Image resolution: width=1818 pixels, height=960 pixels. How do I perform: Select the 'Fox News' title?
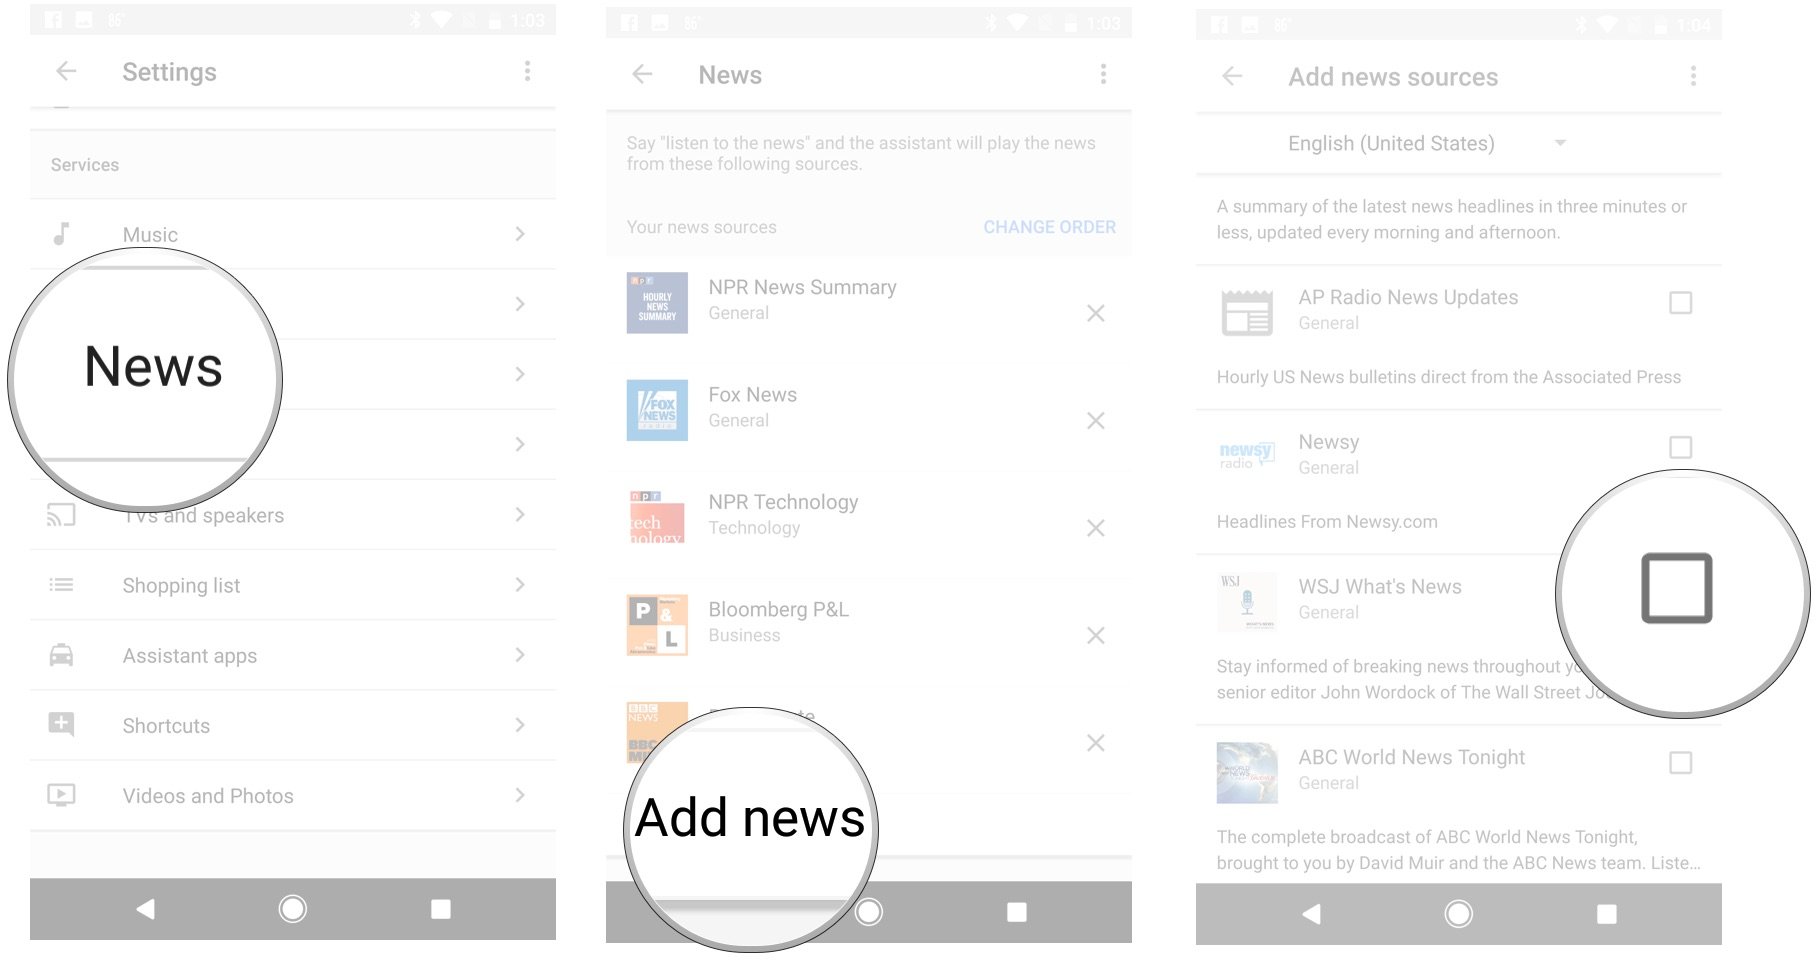click(x=752, y=395)
